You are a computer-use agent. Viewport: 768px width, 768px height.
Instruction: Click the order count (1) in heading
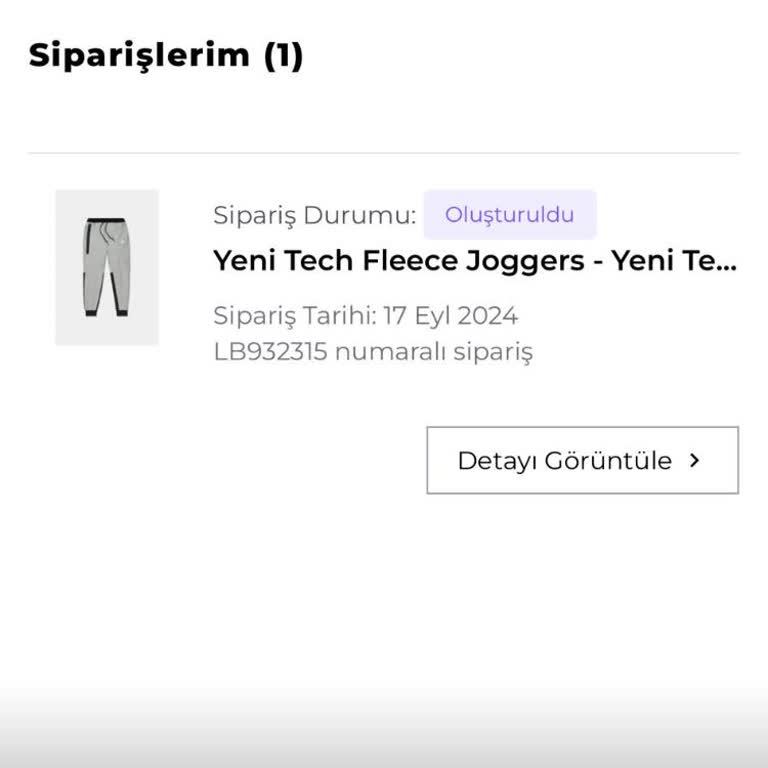click(x=283, y=55)
